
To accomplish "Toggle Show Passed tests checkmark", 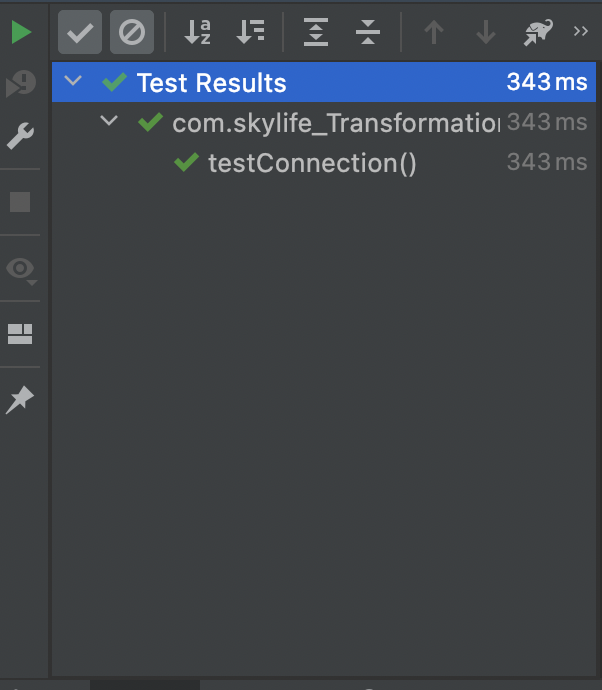I will (x=80, y=32).
